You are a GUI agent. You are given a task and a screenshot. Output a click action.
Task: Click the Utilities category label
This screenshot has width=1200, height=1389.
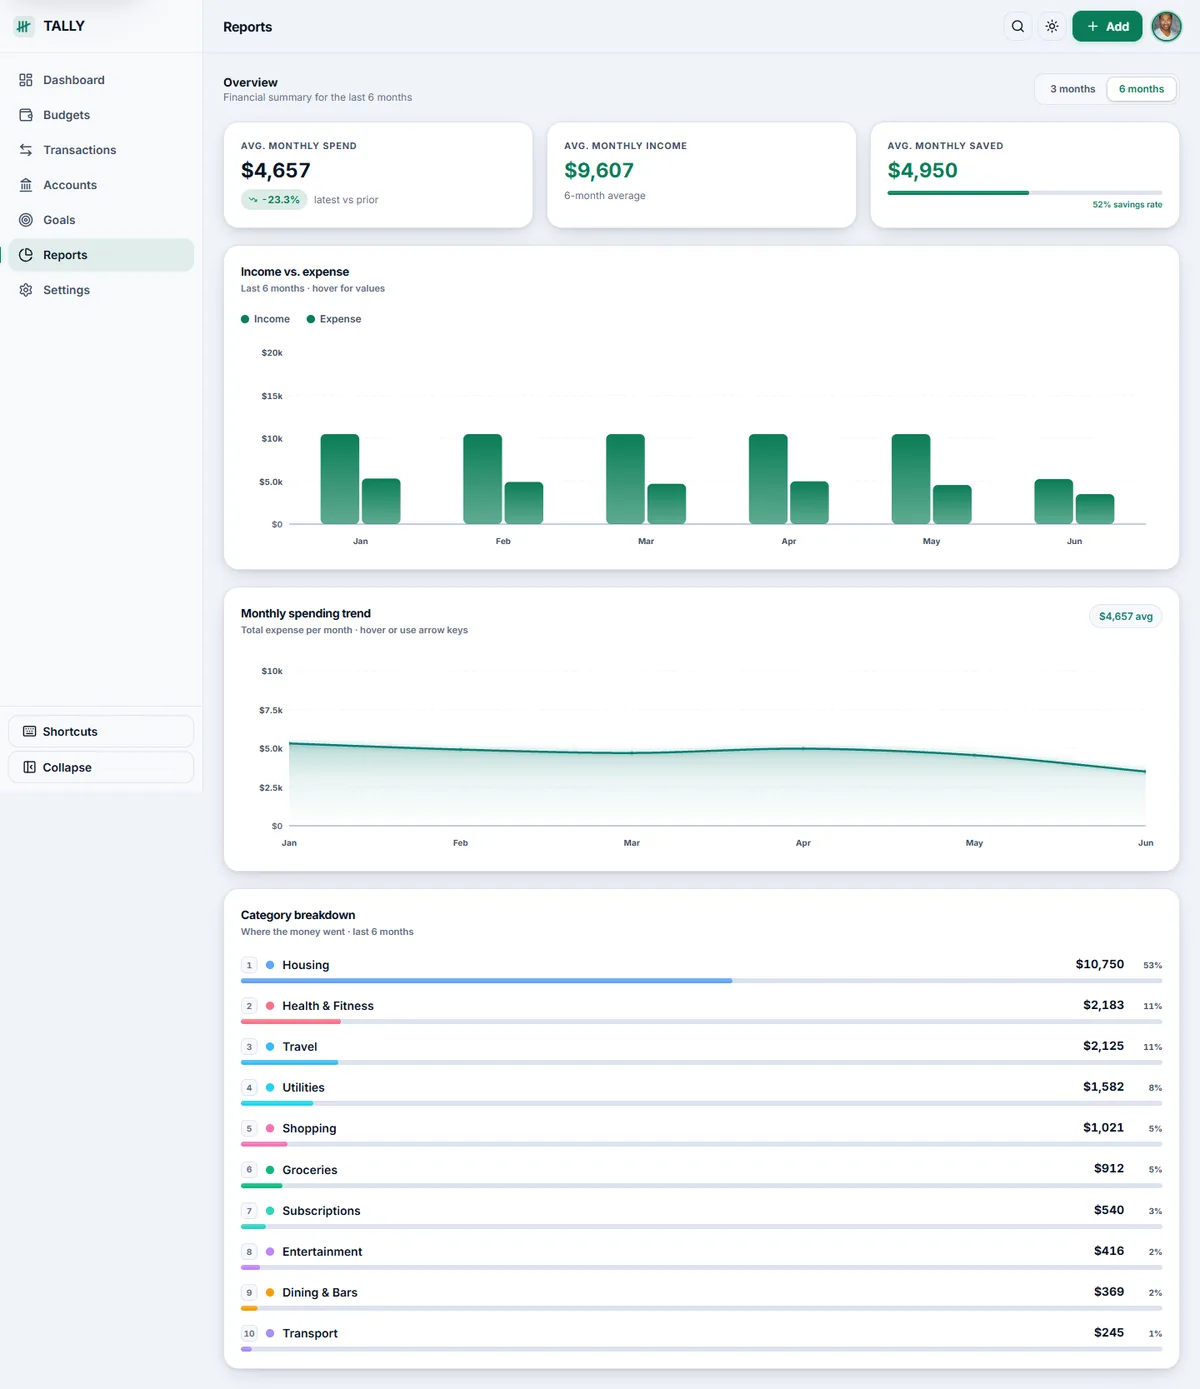pos(303,1088)
